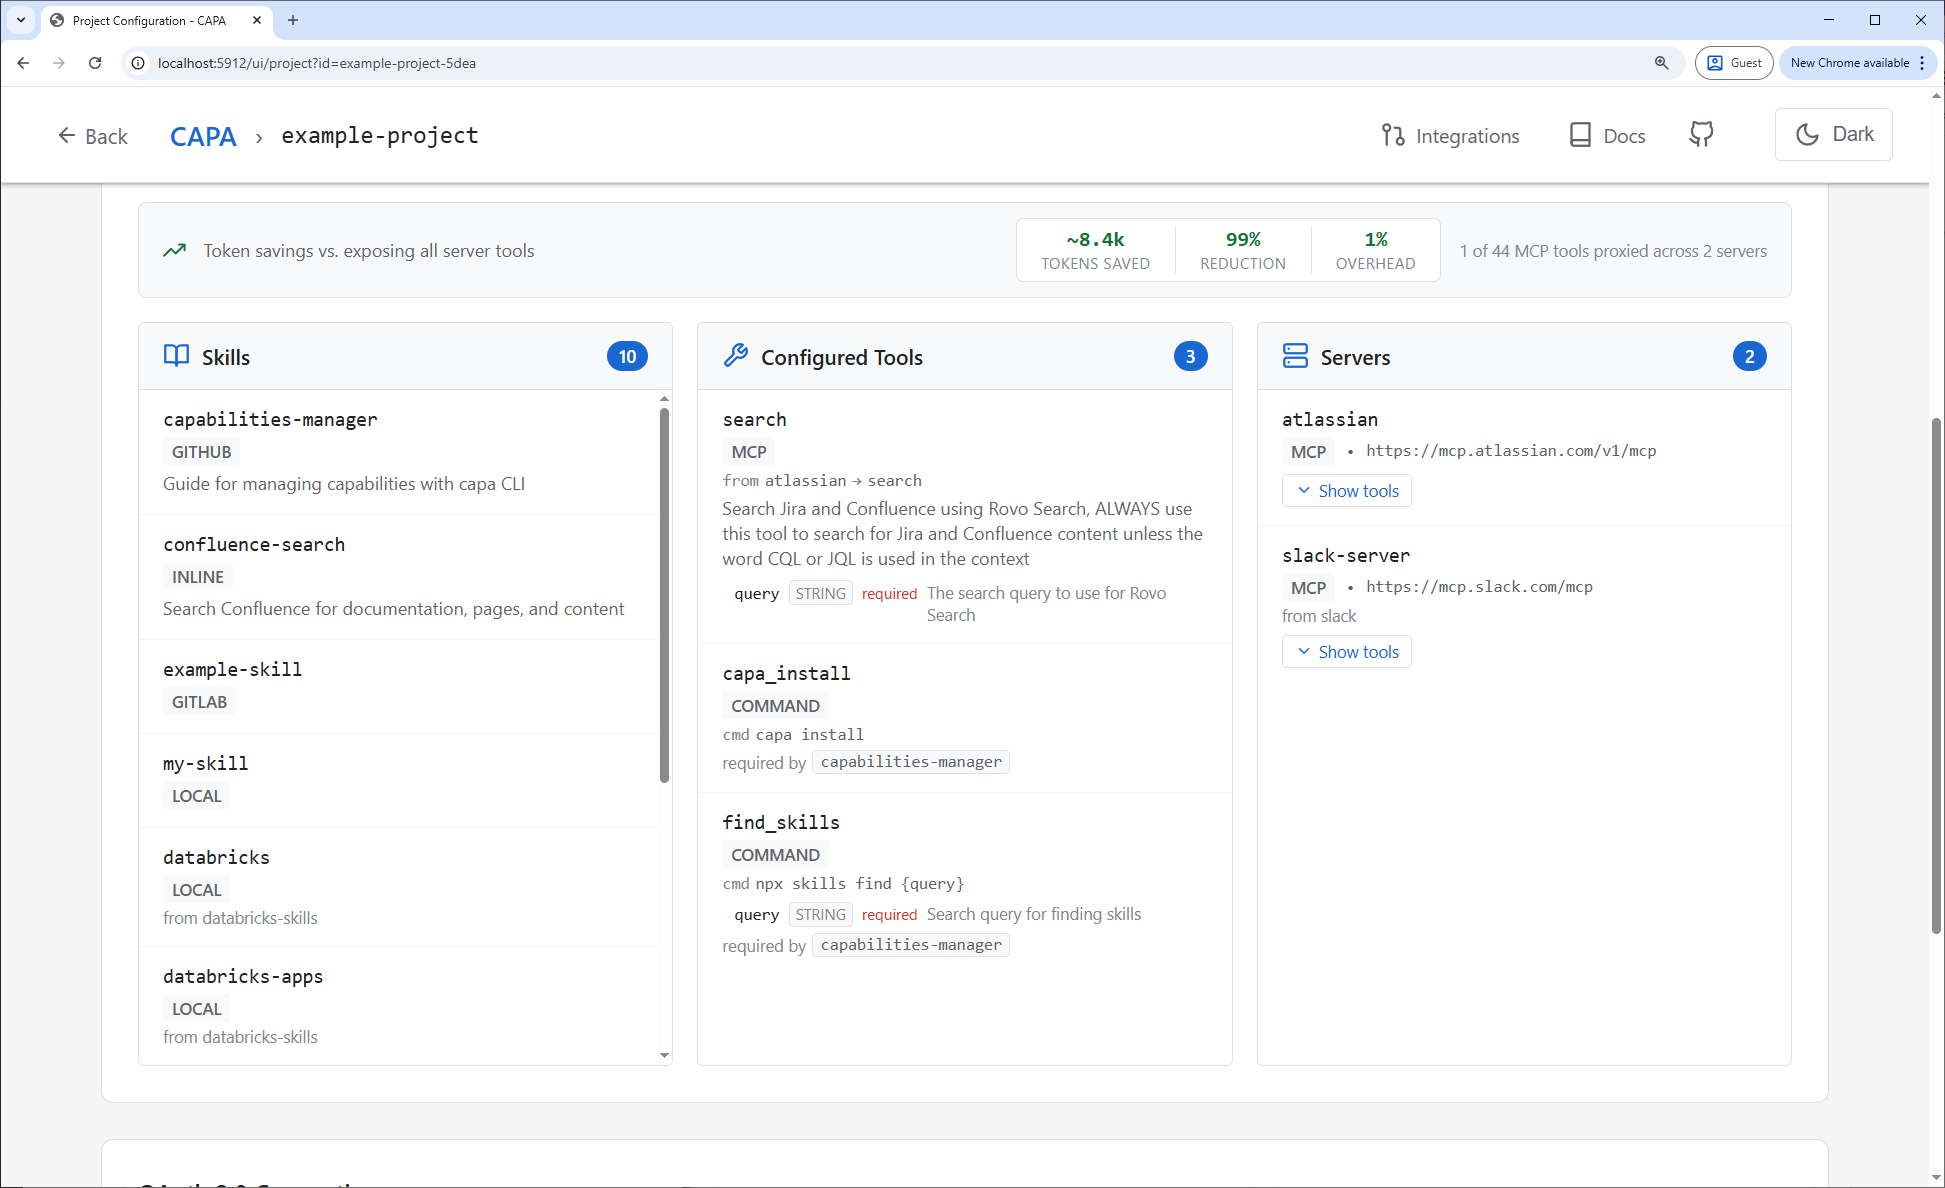Click the example-project breadcrumb
The image size is (1945, 1188).
pyautogui.click(x=380, y=135)
